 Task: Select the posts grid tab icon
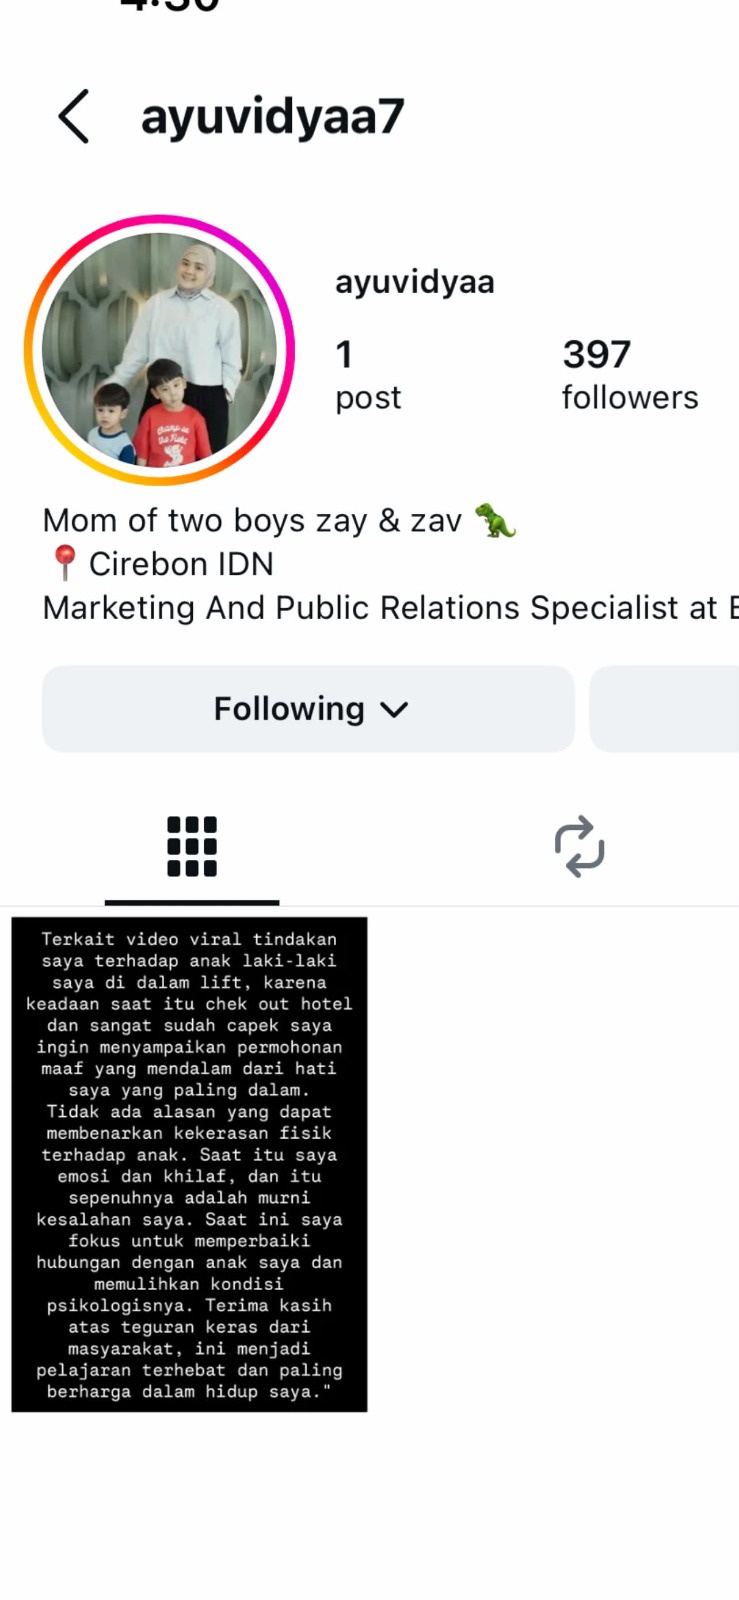(192, 846)
